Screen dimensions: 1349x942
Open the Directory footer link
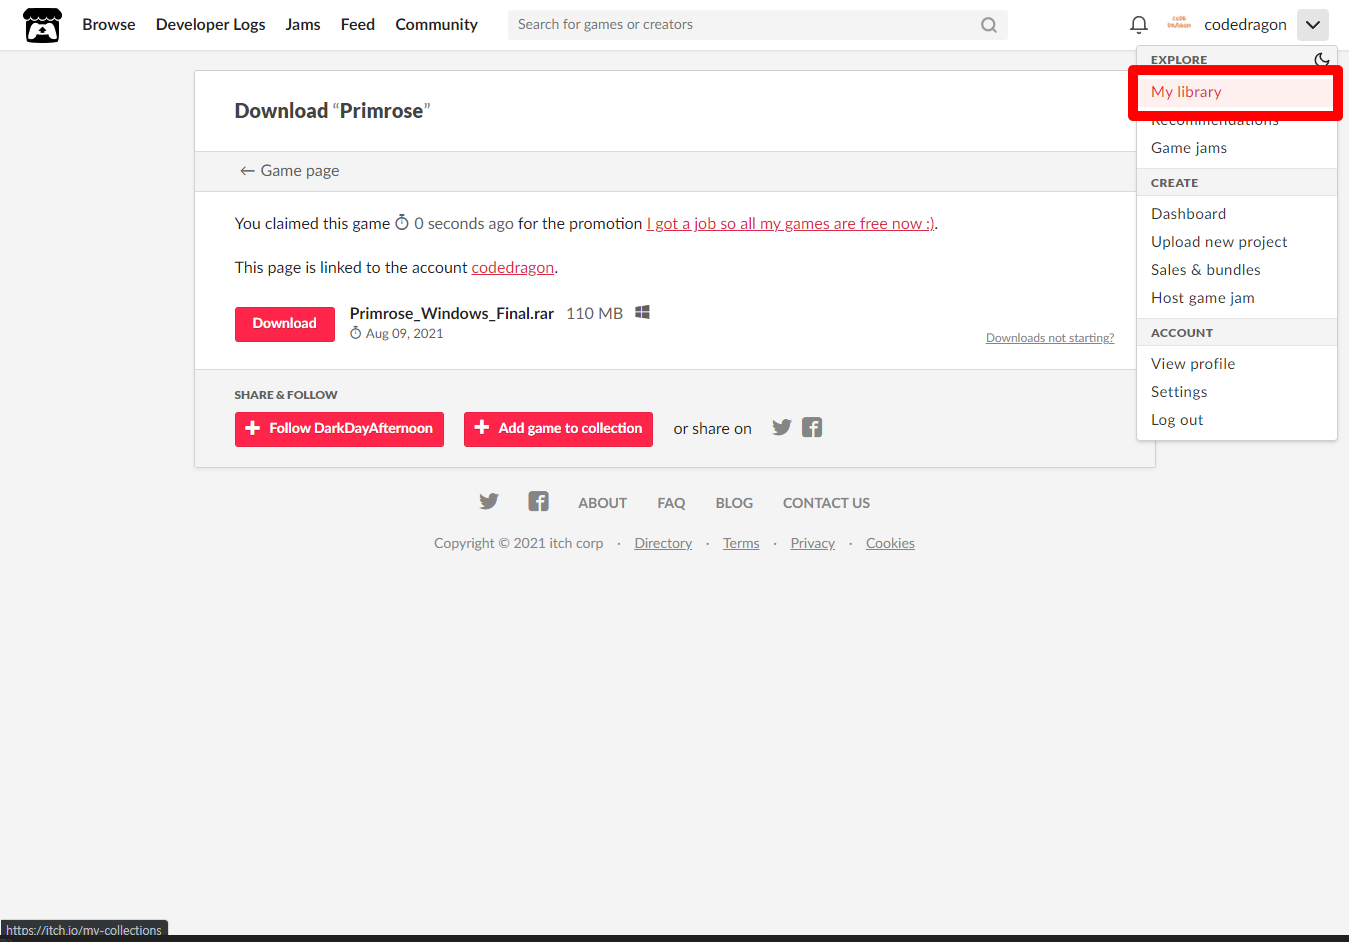(663, 543)
